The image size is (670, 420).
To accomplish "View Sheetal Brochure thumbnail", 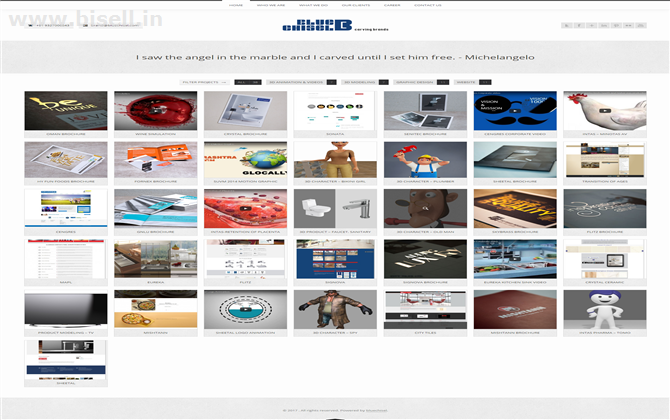I will (515, 160).
